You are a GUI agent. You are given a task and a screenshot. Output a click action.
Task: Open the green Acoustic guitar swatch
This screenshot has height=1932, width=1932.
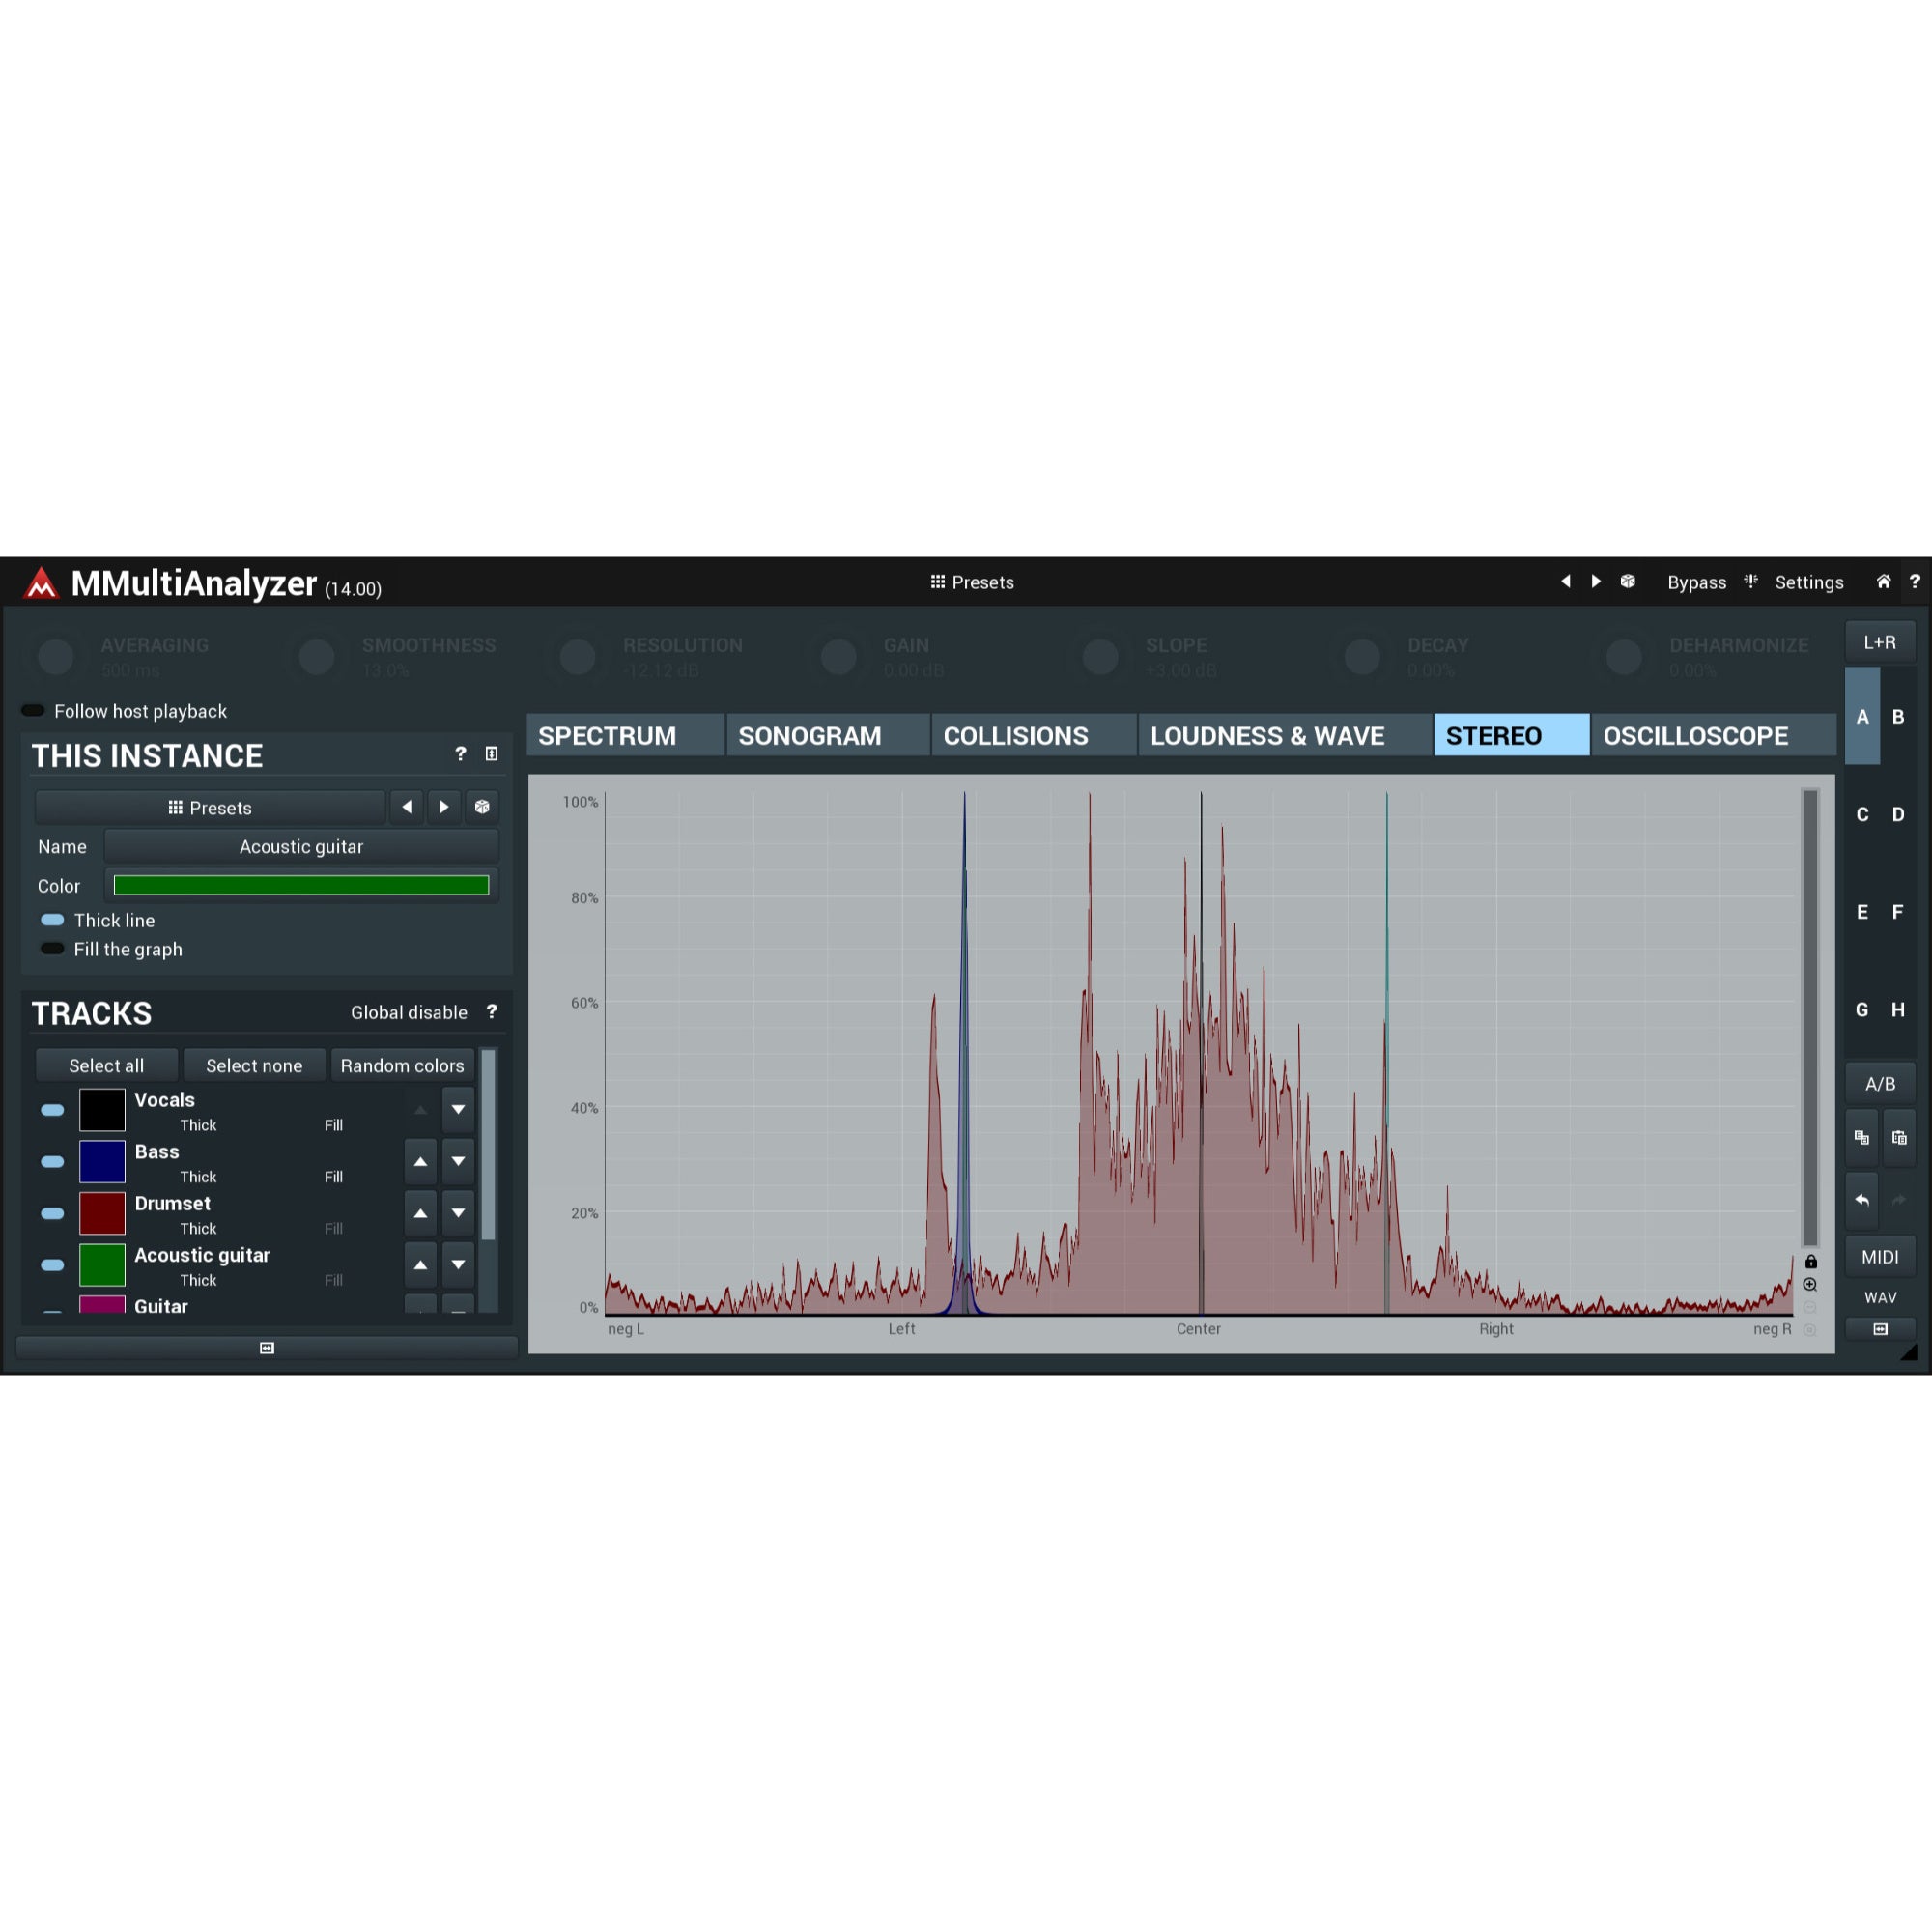(x=102, y=1265)
